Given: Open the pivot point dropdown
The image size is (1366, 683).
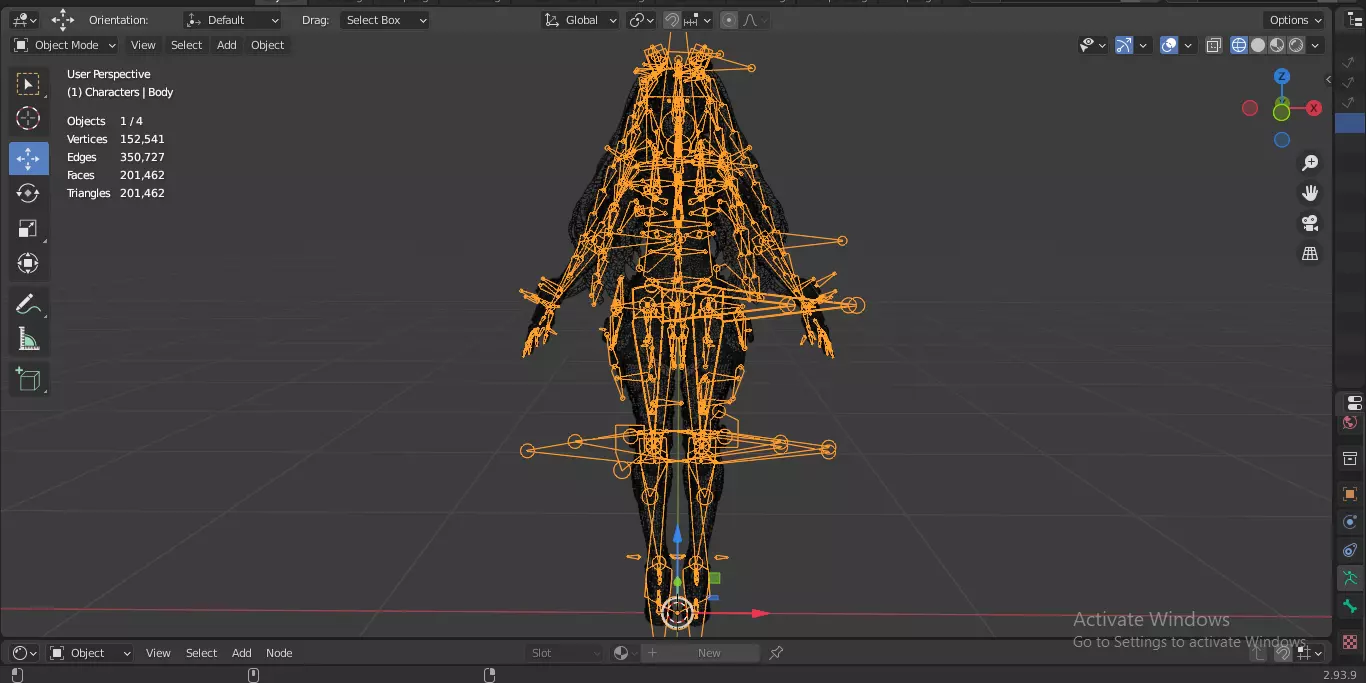Looking at the screenshot, I should pos(641,20).
